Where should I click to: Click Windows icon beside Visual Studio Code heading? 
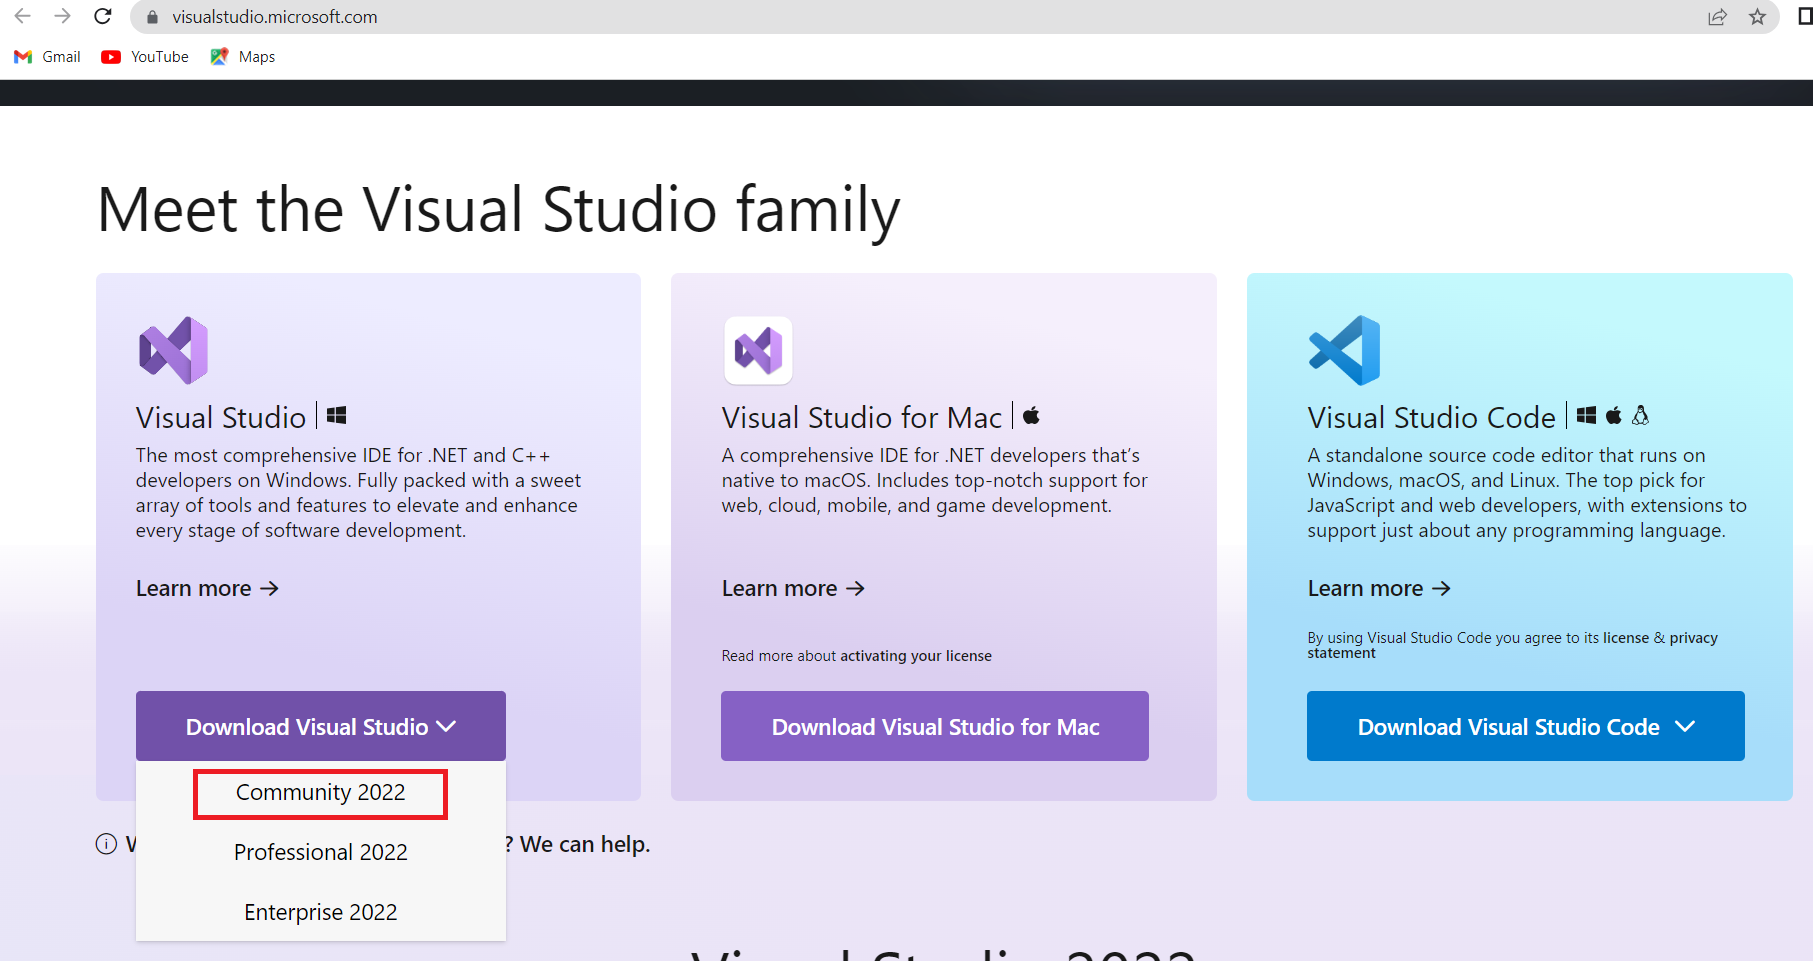tap(1586, 415)
